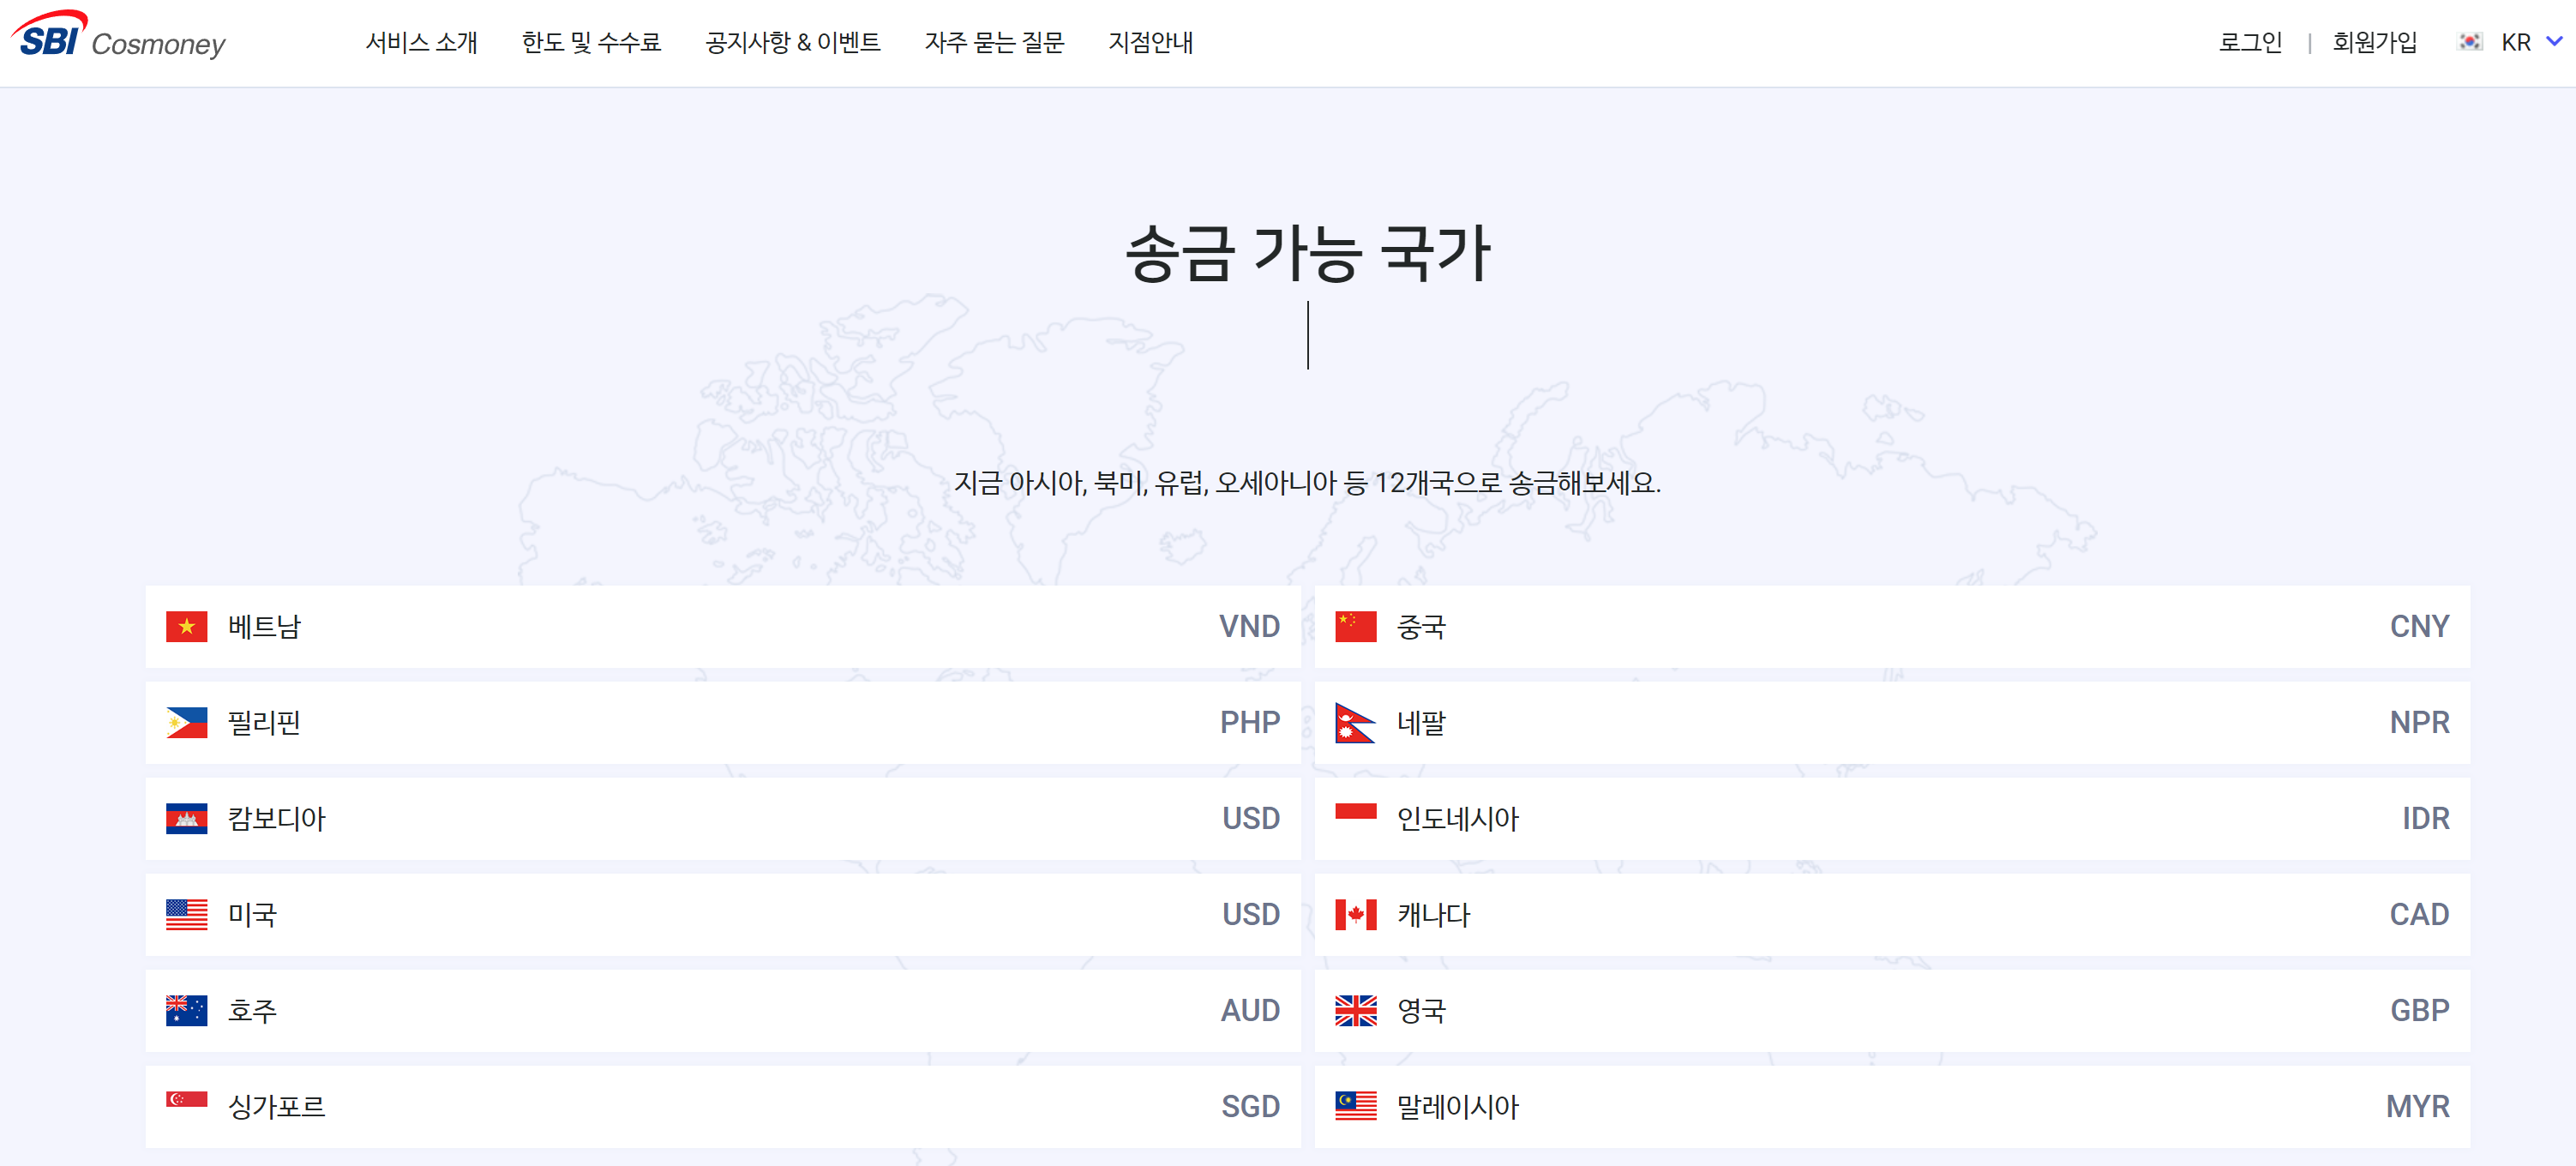Open 서비스 소개 menu
This screenshot has width=2576, height=1166.
click(x=421, y=42)
